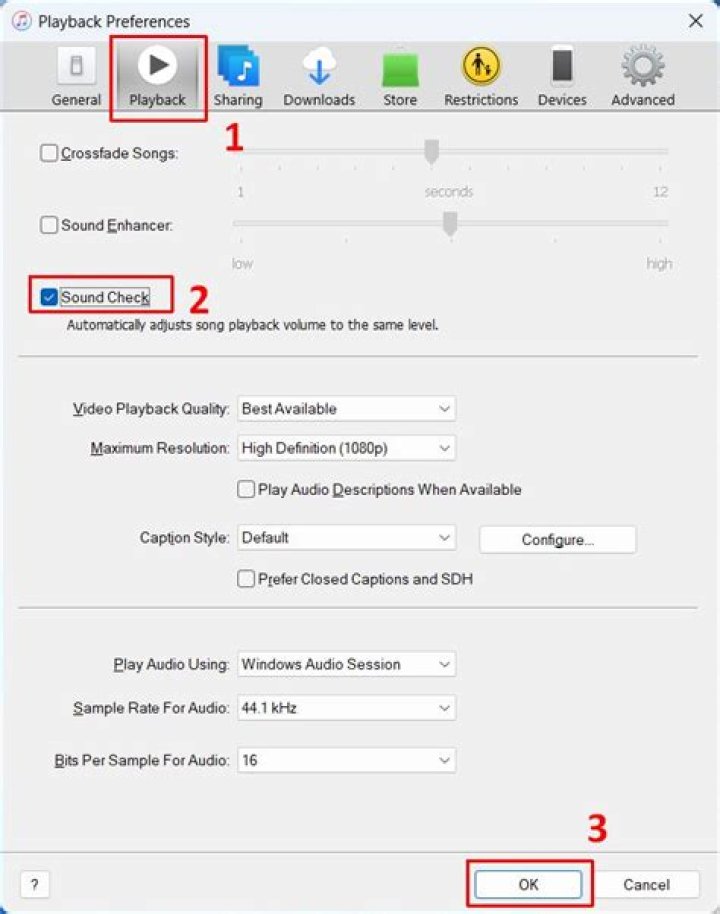
Task: Confirm preferences with the OK button
Action: pos(528,884)
